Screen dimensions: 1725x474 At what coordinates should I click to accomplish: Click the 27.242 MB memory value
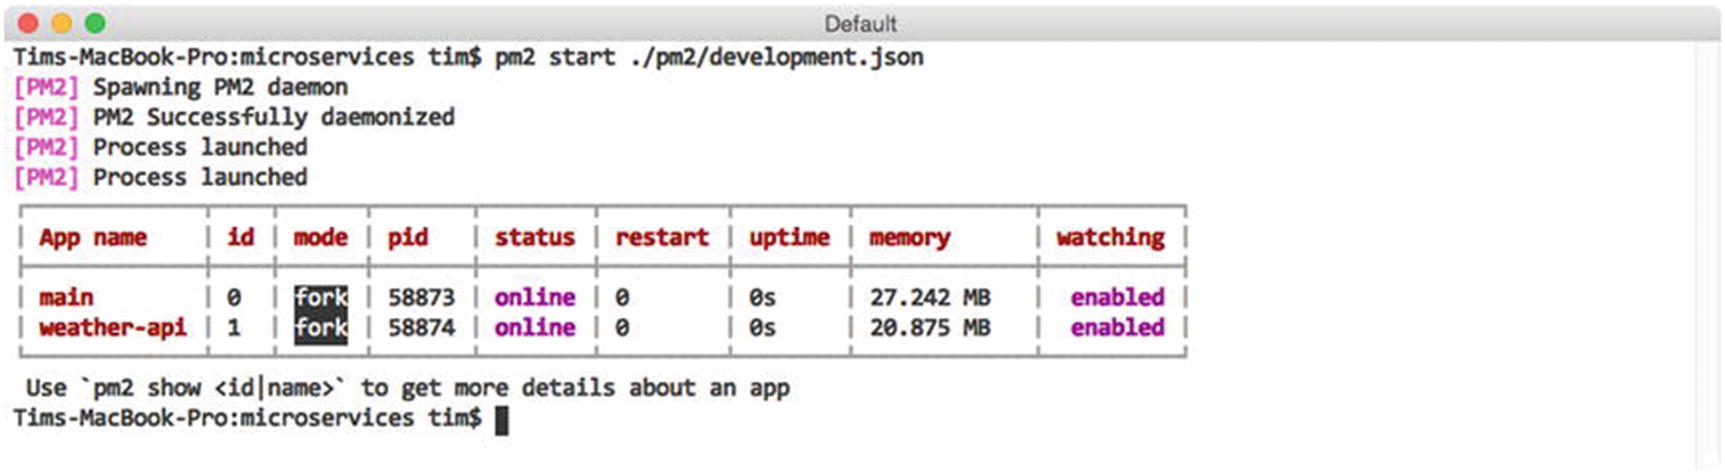pos(930,298)
